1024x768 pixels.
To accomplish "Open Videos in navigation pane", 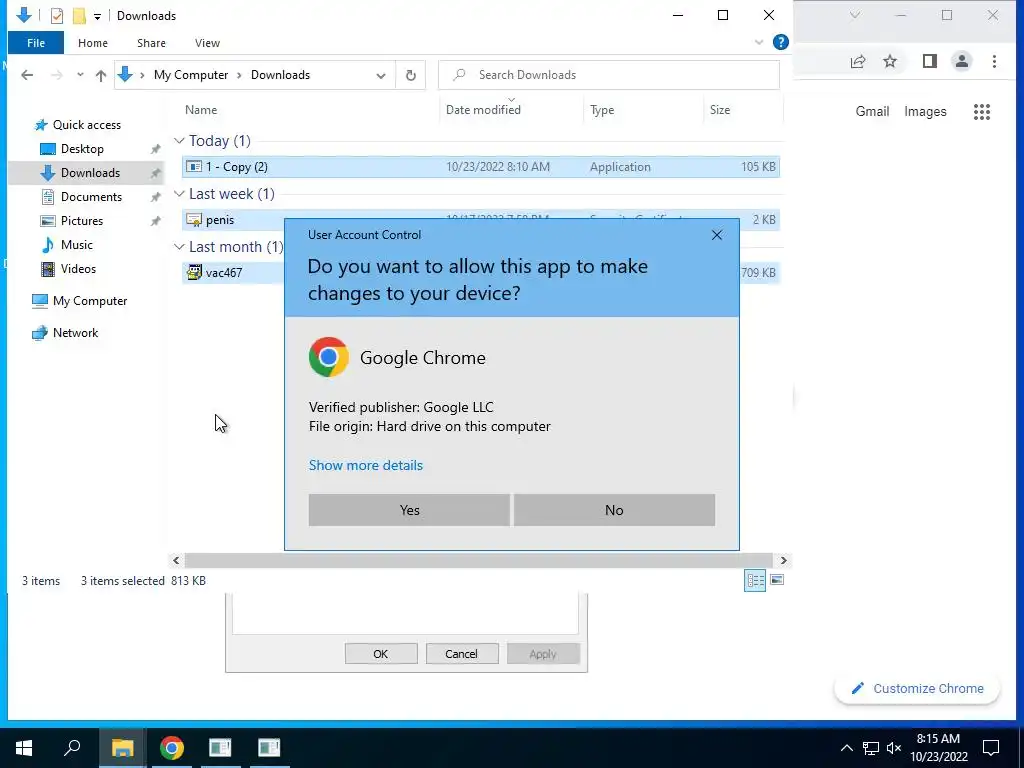I will (78, 269).
